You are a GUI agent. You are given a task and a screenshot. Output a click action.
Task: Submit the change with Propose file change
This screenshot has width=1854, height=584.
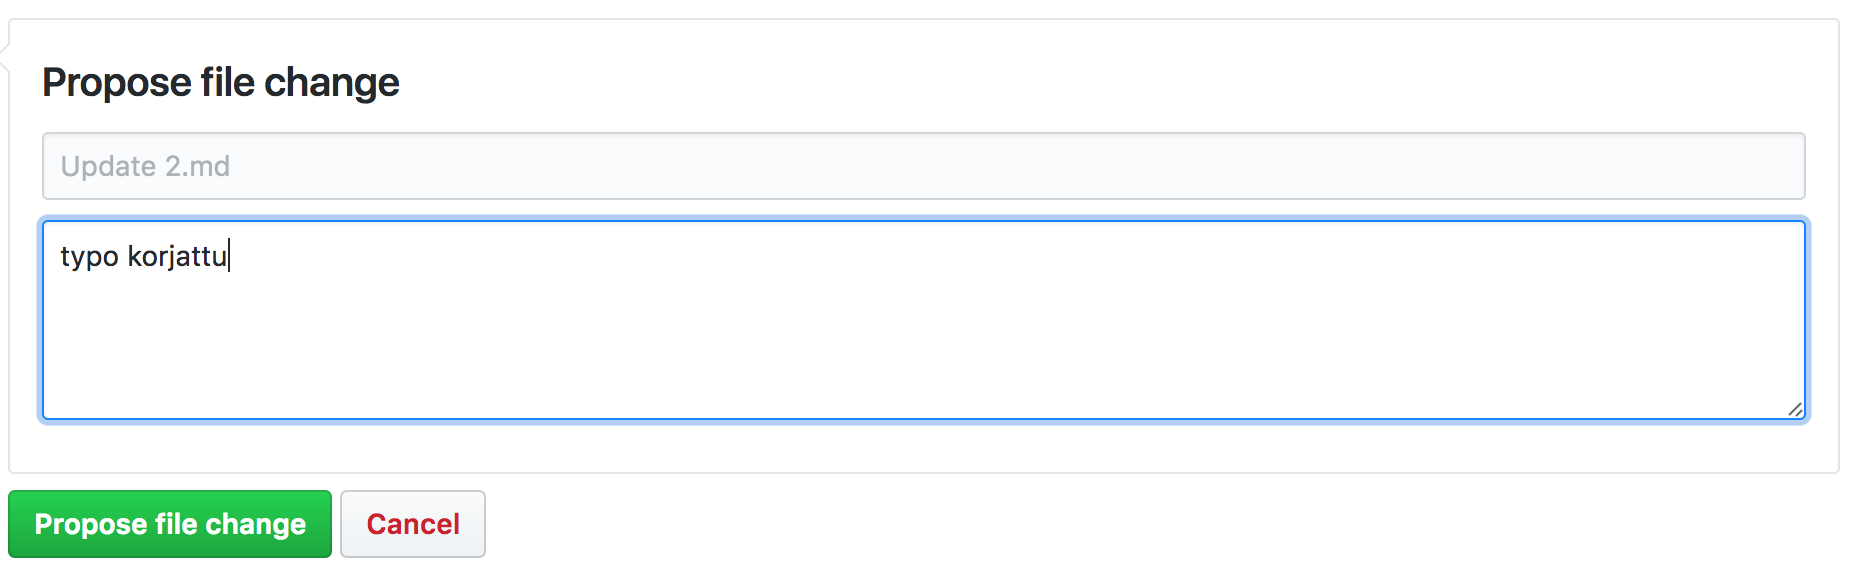pos(170,524)
